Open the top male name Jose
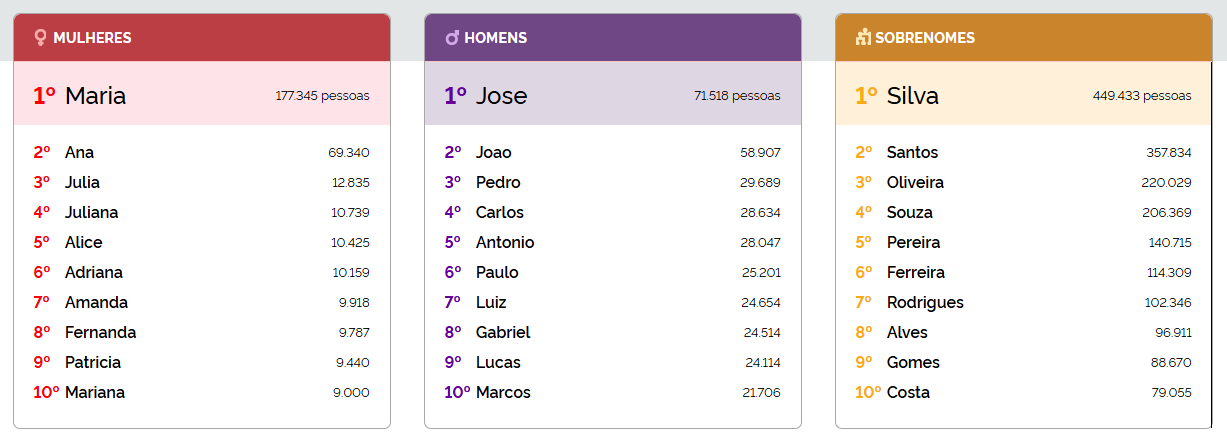The height and width of the screenshot is (444, 1227). (501, 96)
